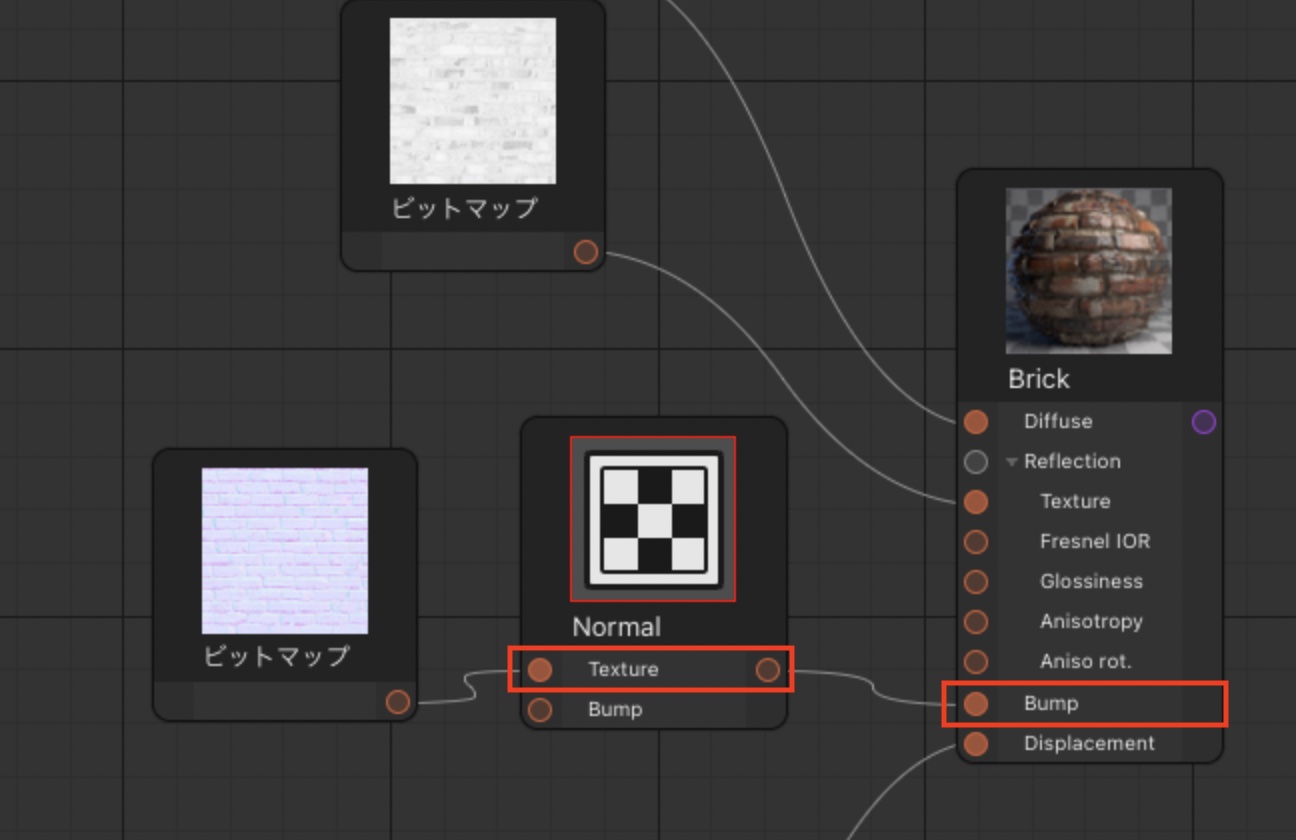Viewport: 1296px width, 840px height.
Task: Click the Anisotropy input socket
Action: 976,622
